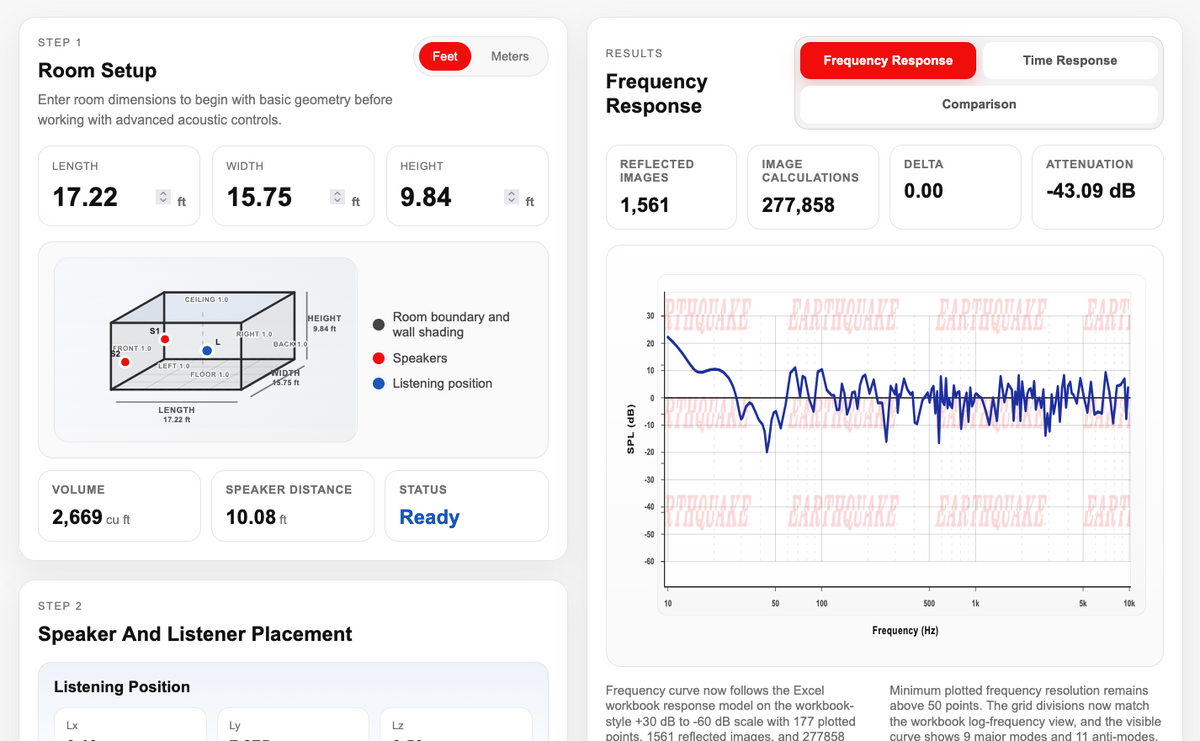This screenshot has height=741, width=1200.
Task: Click the Reflected Images value 1,561
Action: [645, 205]
